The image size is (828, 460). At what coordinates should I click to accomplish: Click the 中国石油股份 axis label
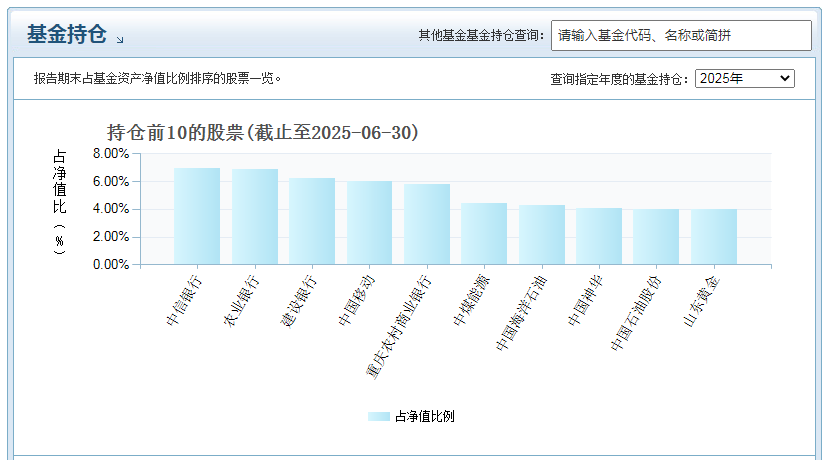(635, 313)
